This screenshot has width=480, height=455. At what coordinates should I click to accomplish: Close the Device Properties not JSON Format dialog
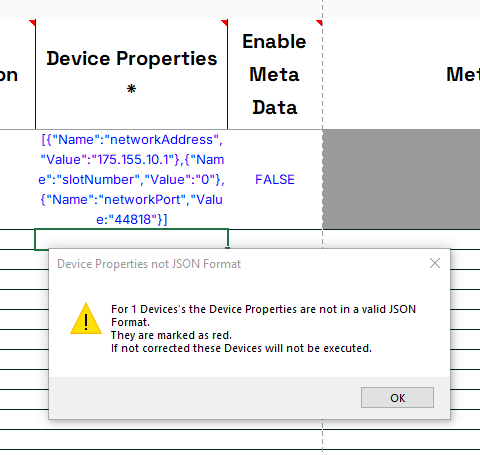pyautogui.click(x=435, y=263)
